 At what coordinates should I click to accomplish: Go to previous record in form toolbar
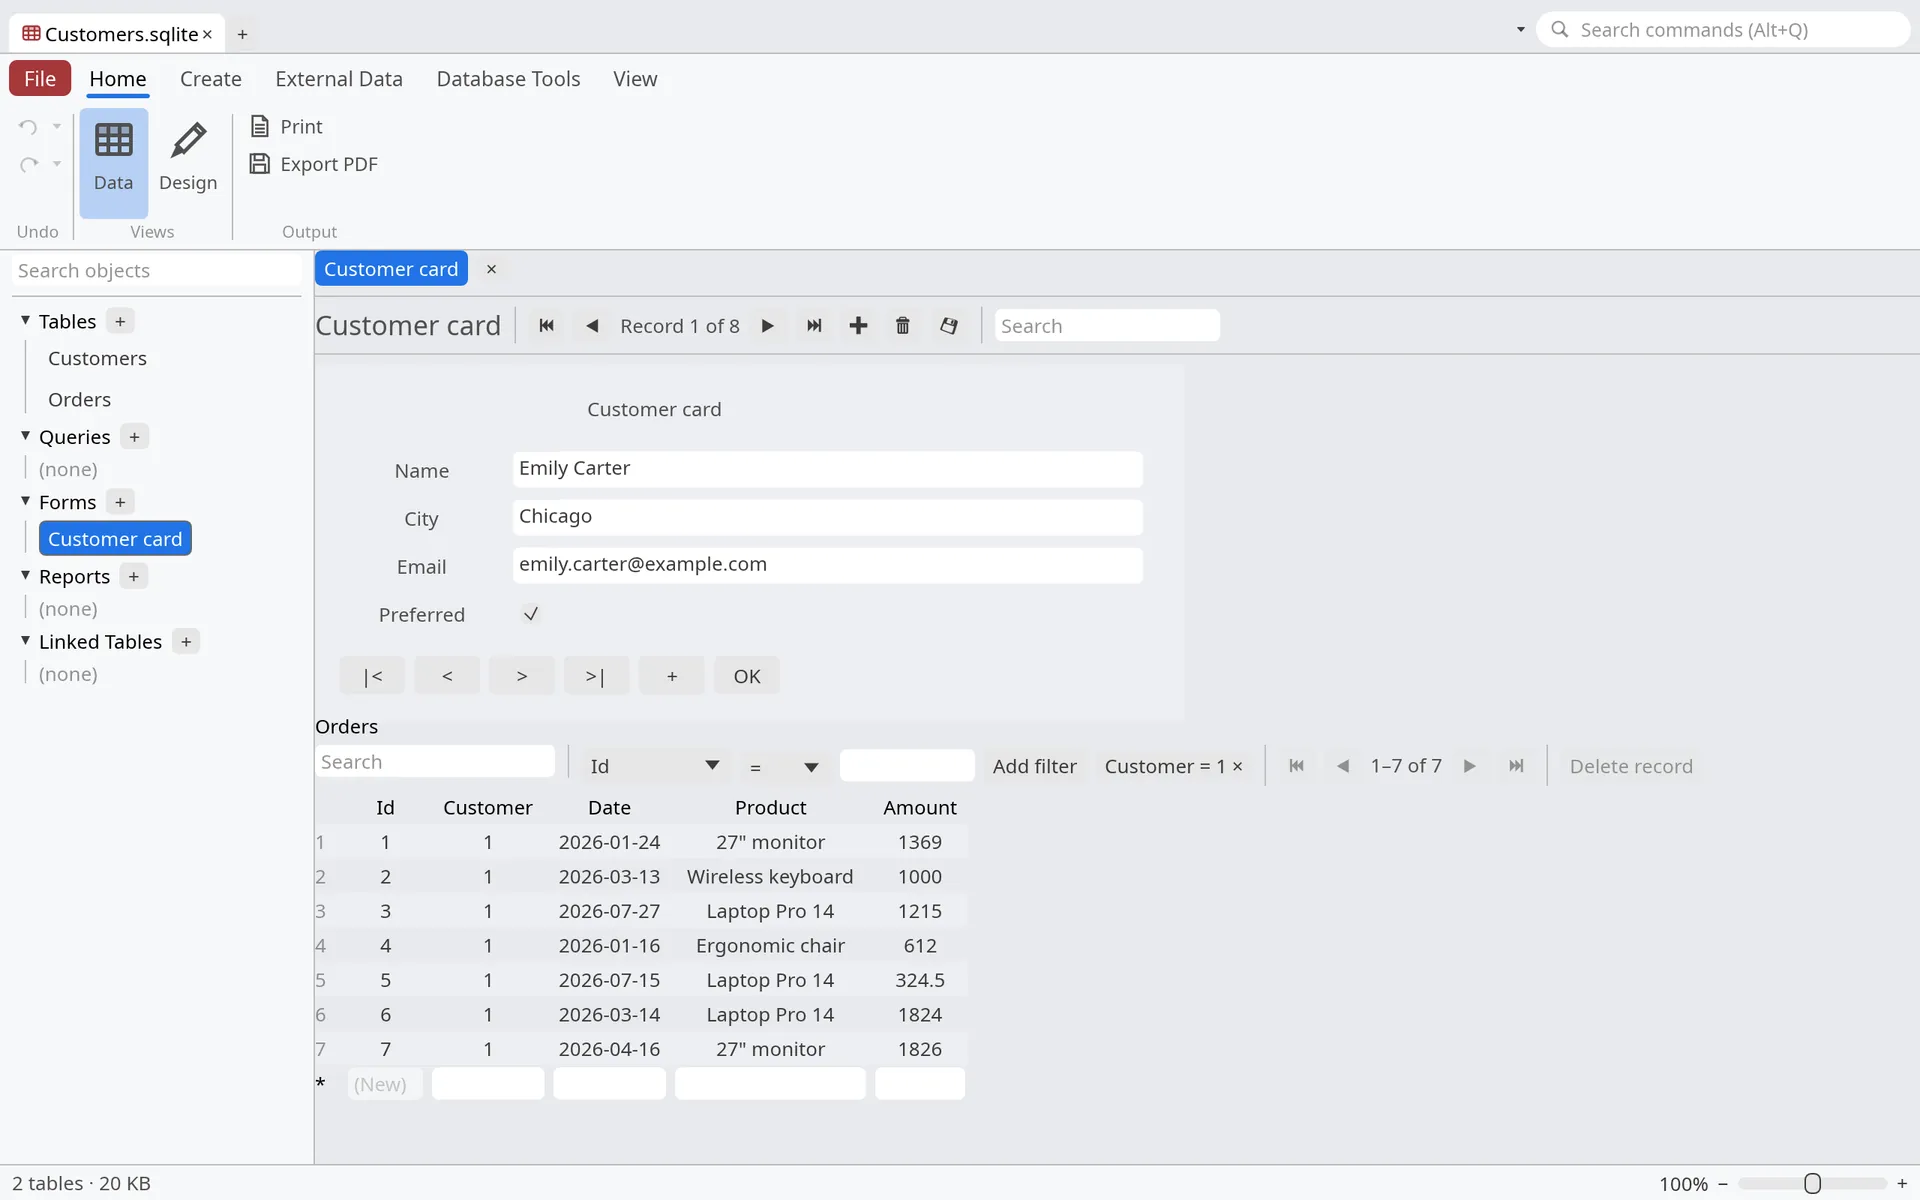pyautogui.click(x=592, y=326)
